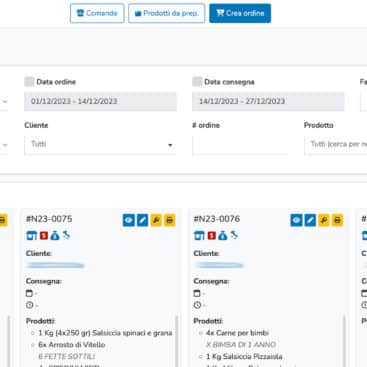Click the Crea ordine button
Screen dimensions: 367x367
point(240,13)
